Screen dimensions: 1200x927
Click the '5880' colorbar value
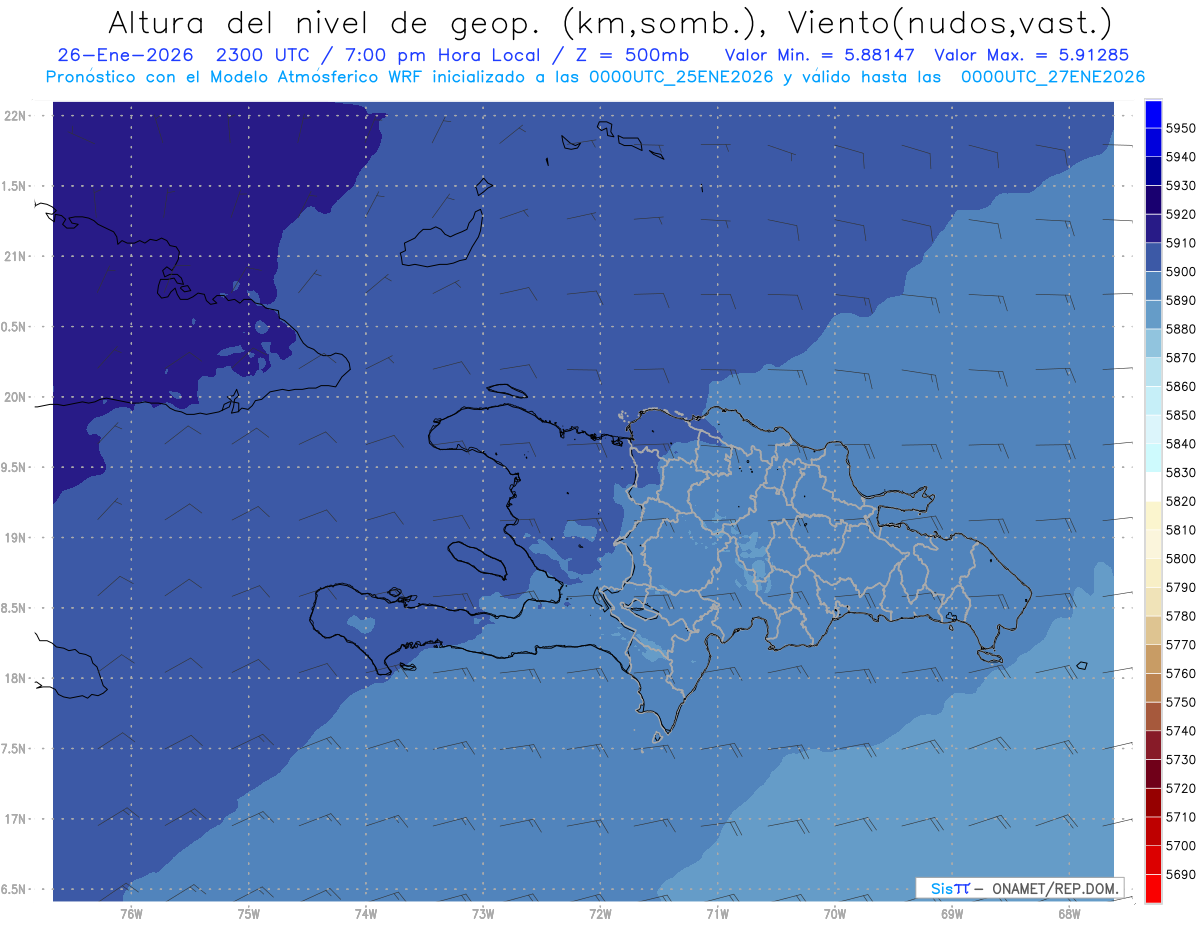pyautogui.click(x=1180, y=329)
